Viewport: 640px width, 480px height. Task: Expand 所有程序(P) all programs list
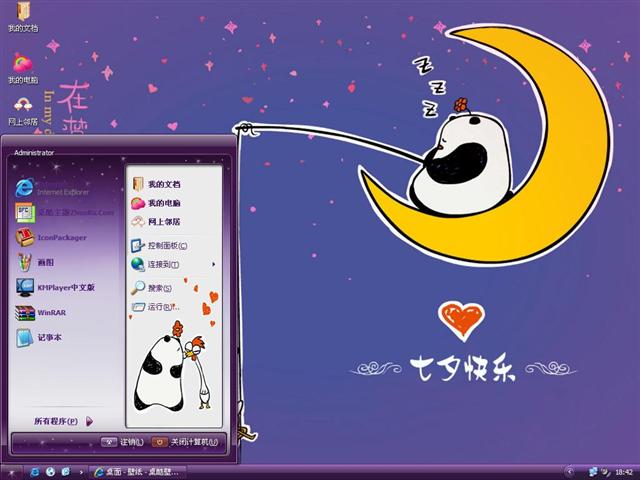64,421
